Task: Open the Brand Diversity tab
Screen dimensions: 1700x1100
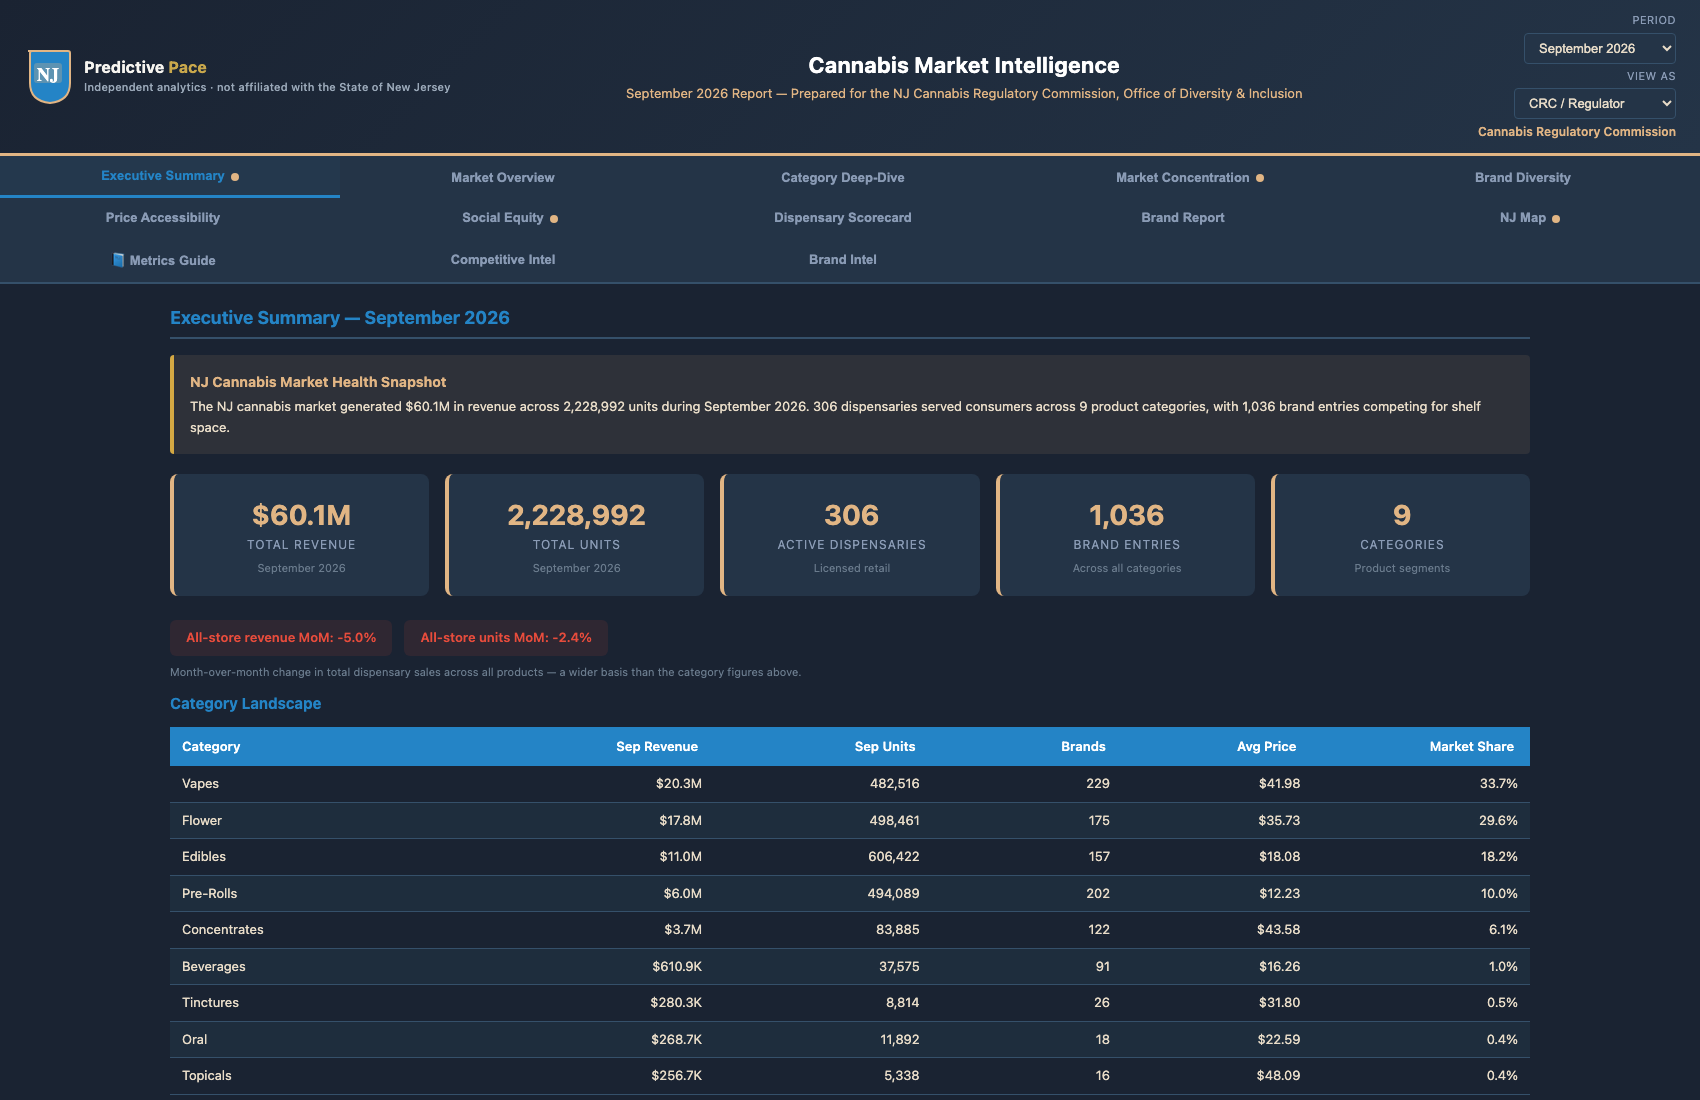Action: click(1522, 177)
